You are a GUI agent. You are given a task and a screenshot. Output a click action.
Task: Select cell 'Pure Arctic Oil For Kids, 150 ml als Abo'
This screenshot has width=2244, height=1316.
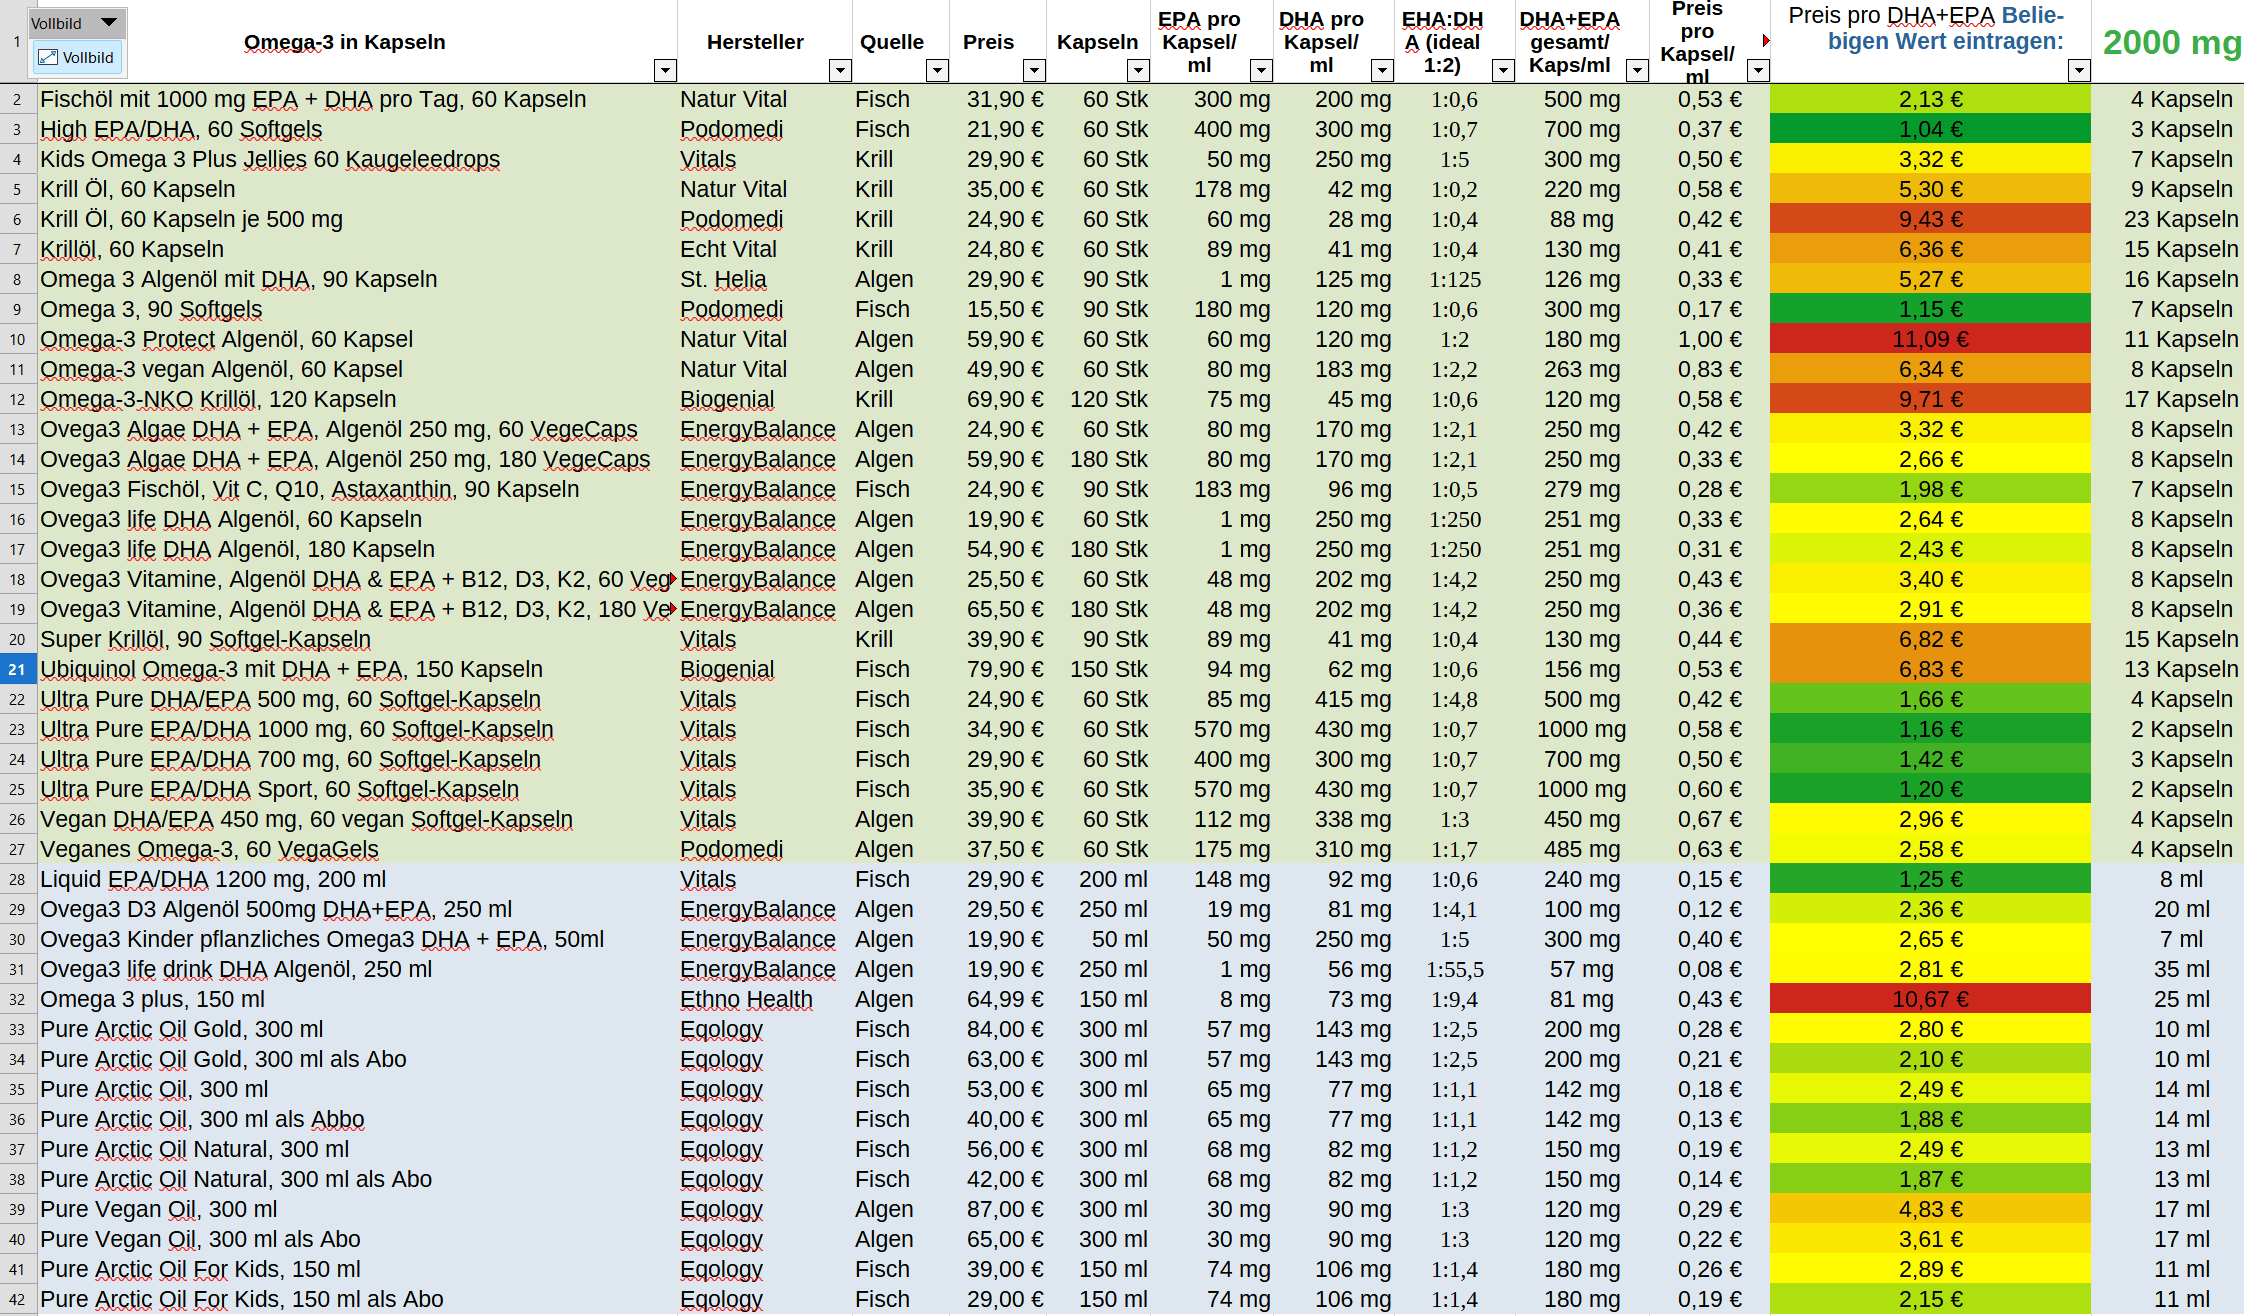[x=357, y=1299]
